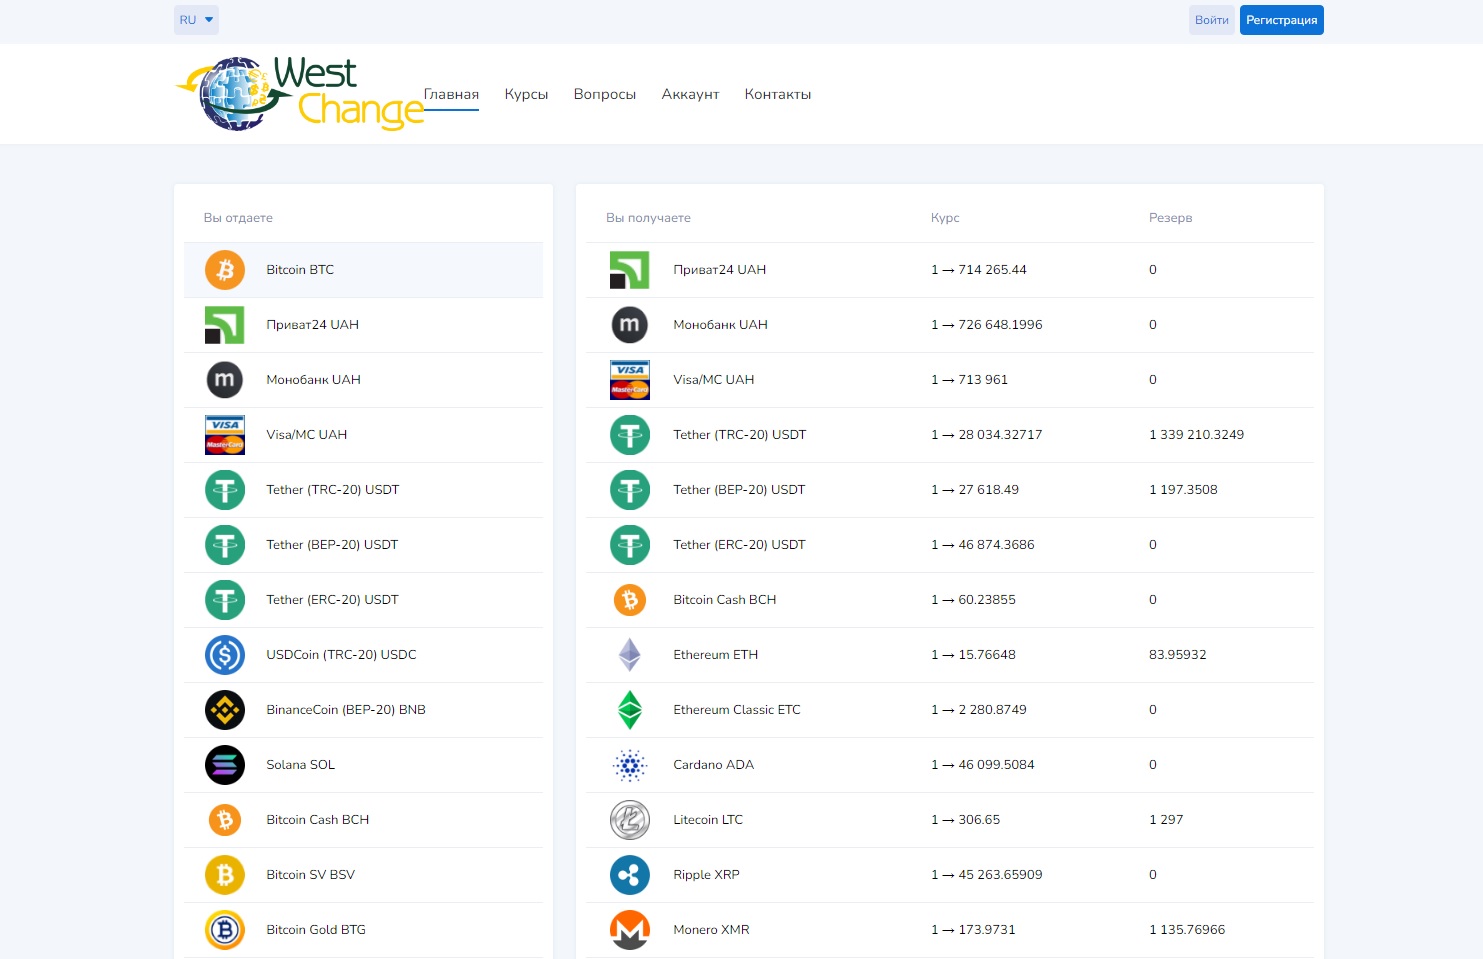
Task: Choose Tether BEP-20 icon in receive list
Action: pos(630,490)
